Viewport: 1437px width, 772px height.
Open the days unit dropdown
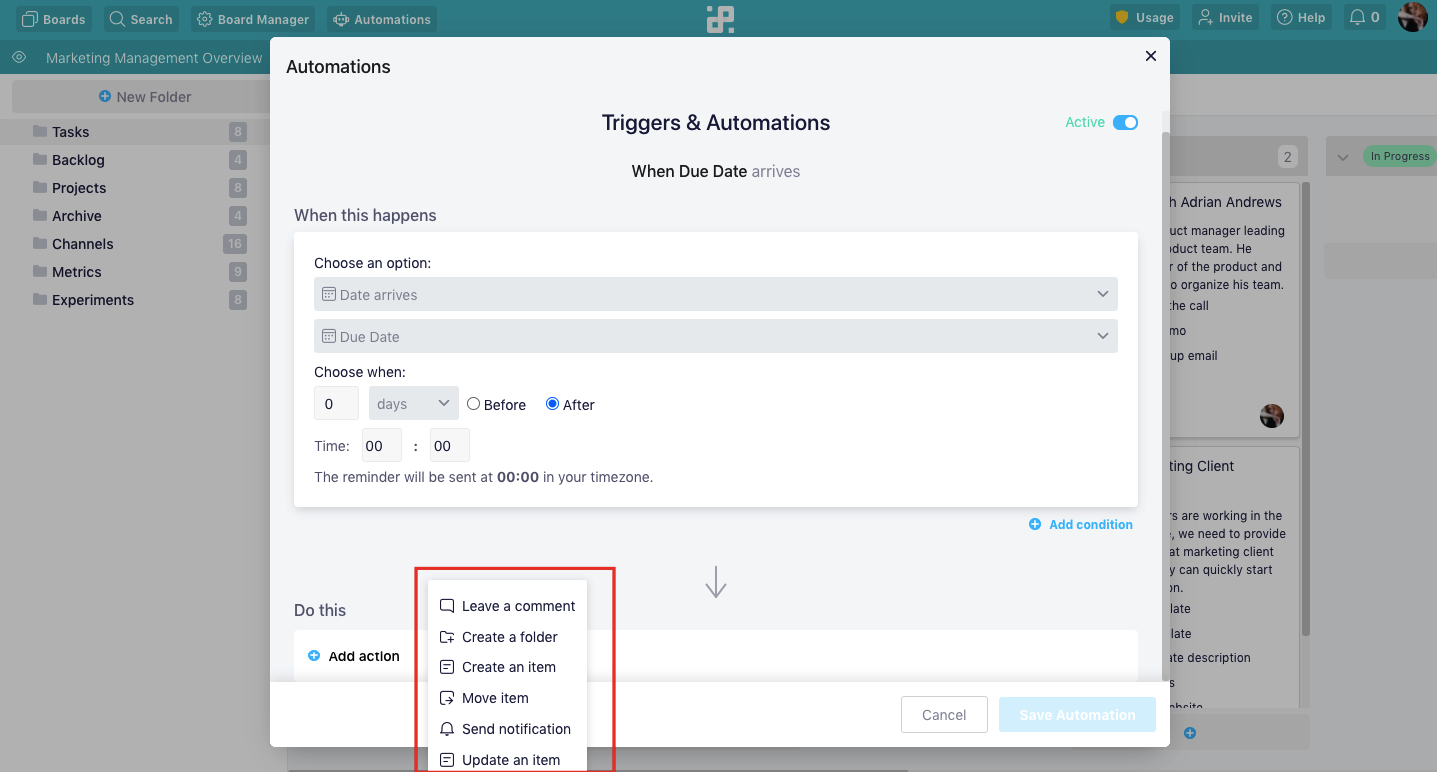[x=414, y=404]
